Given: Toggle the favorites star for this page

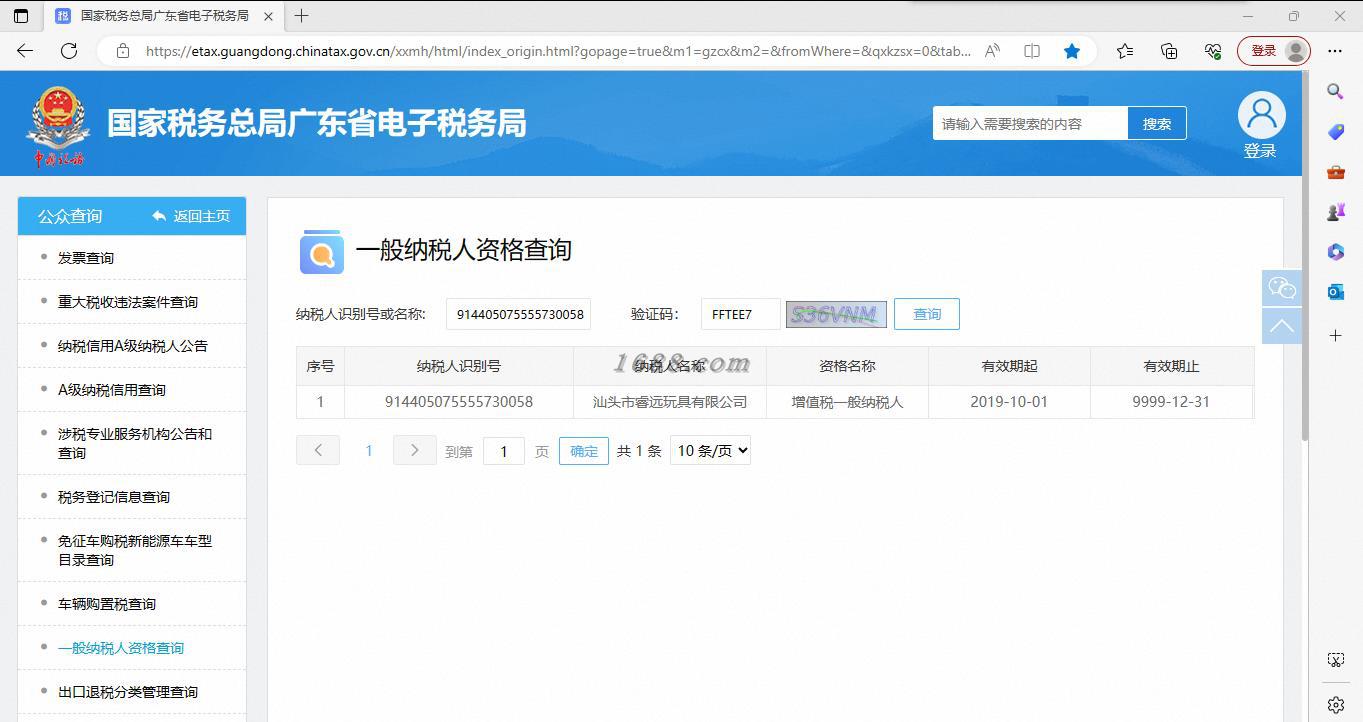Looking at the screenshot, I should pyautogui.click(x=1072, y=51).
